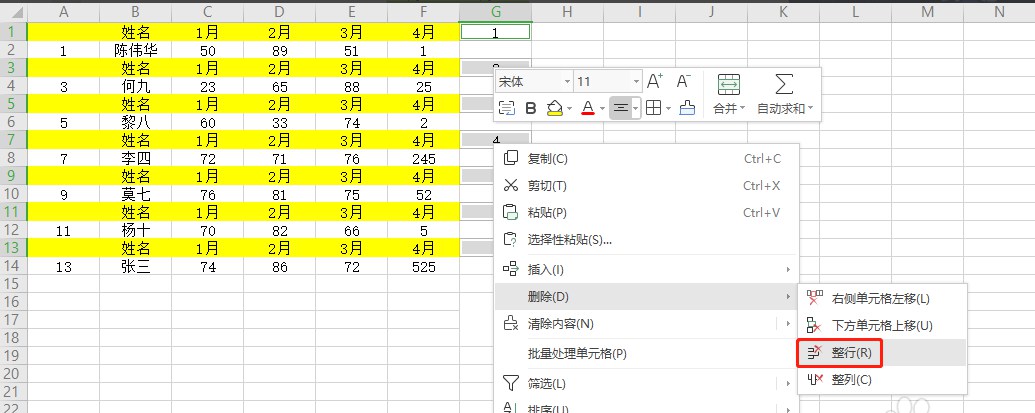Image resolution: width=1035 pixels, height=413 pixels.
Task: Click the red font color A icon
Action: pyautogui.click(x=588, y=109)
